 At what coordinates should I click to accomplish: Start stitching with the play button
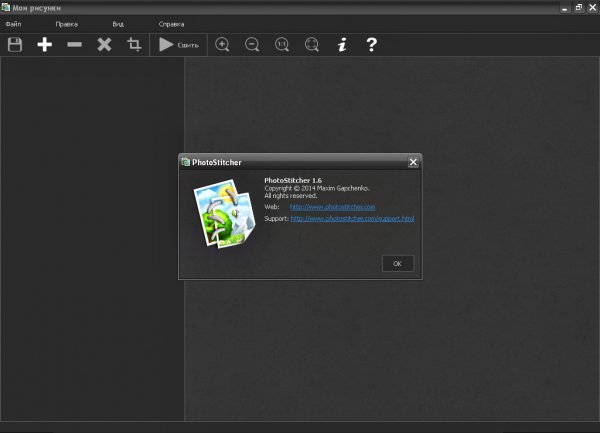[x=179, y=45]
